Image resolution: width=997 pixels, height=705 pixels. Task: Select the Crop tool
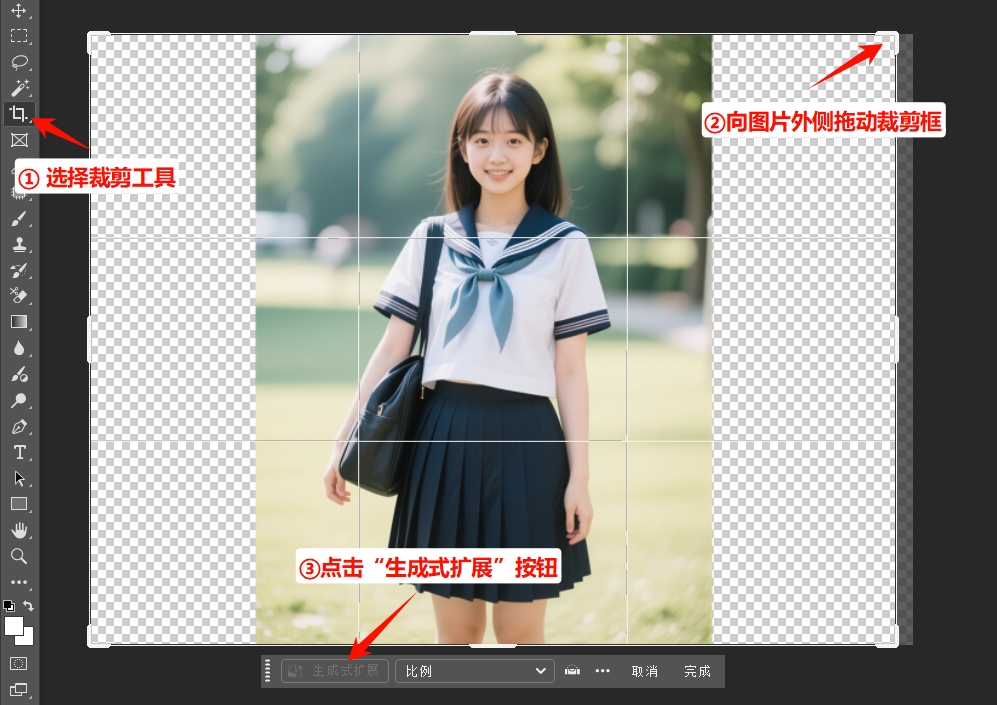(19, 114)
